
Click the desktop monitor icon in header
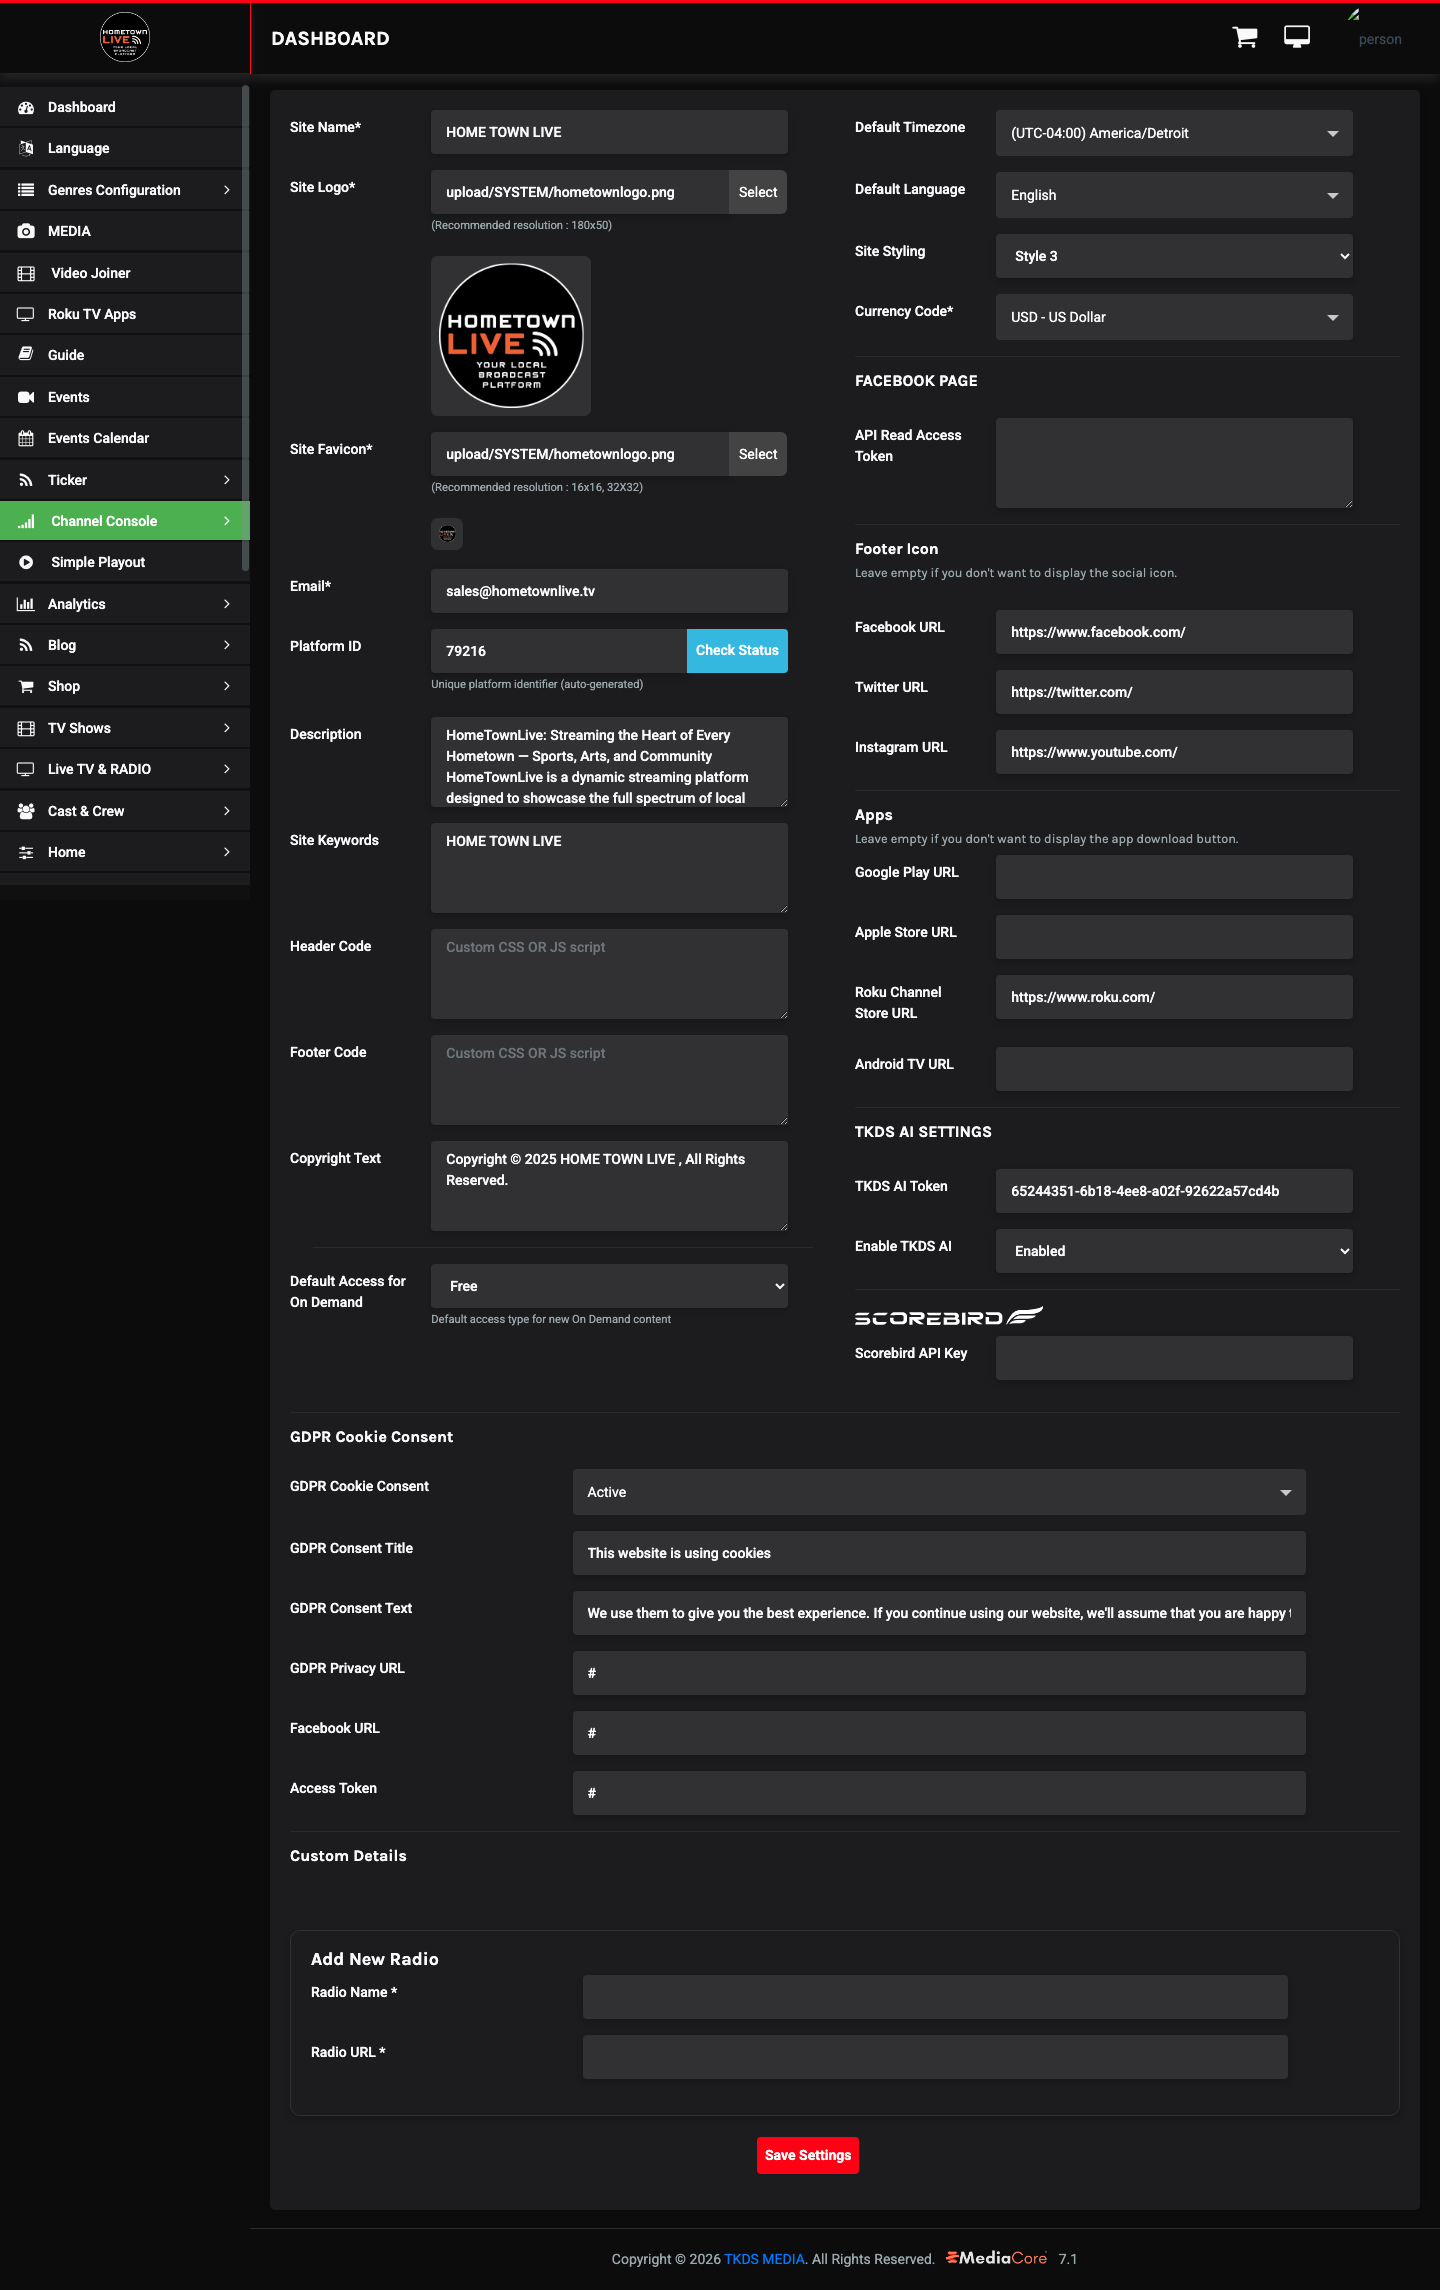tap(1297, 37)
